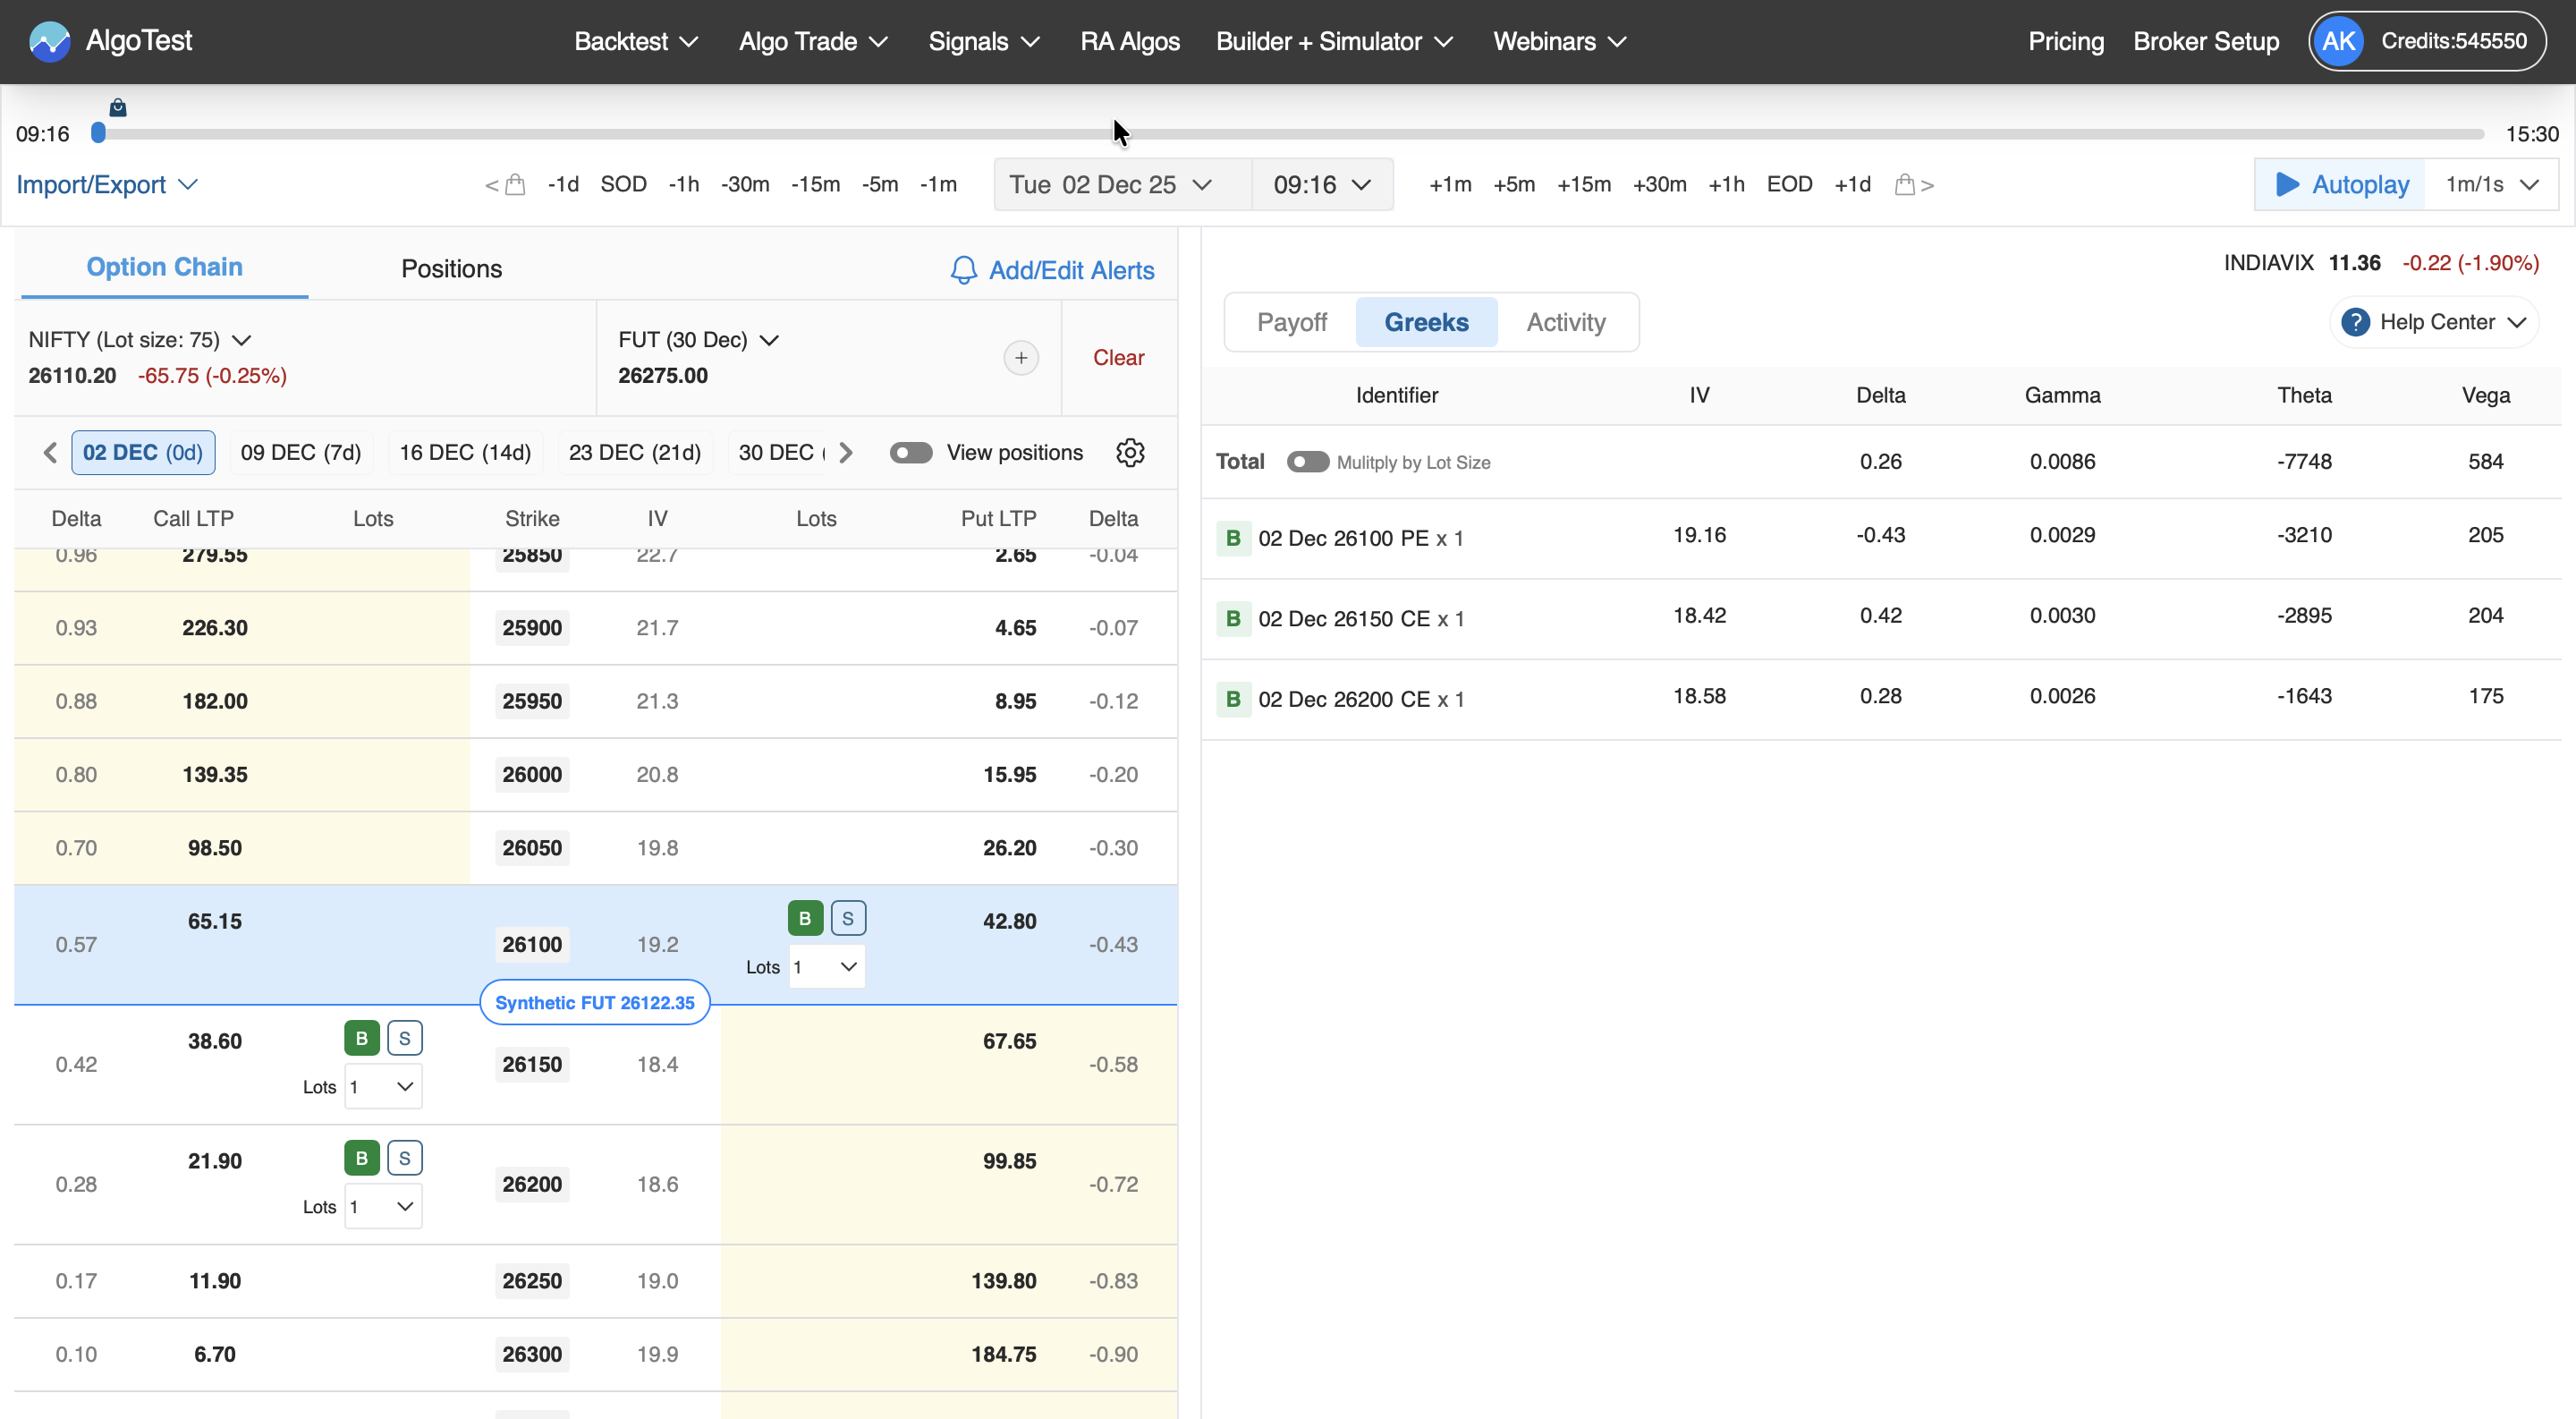Switch to the Payoff tab

click(1291, 322)
